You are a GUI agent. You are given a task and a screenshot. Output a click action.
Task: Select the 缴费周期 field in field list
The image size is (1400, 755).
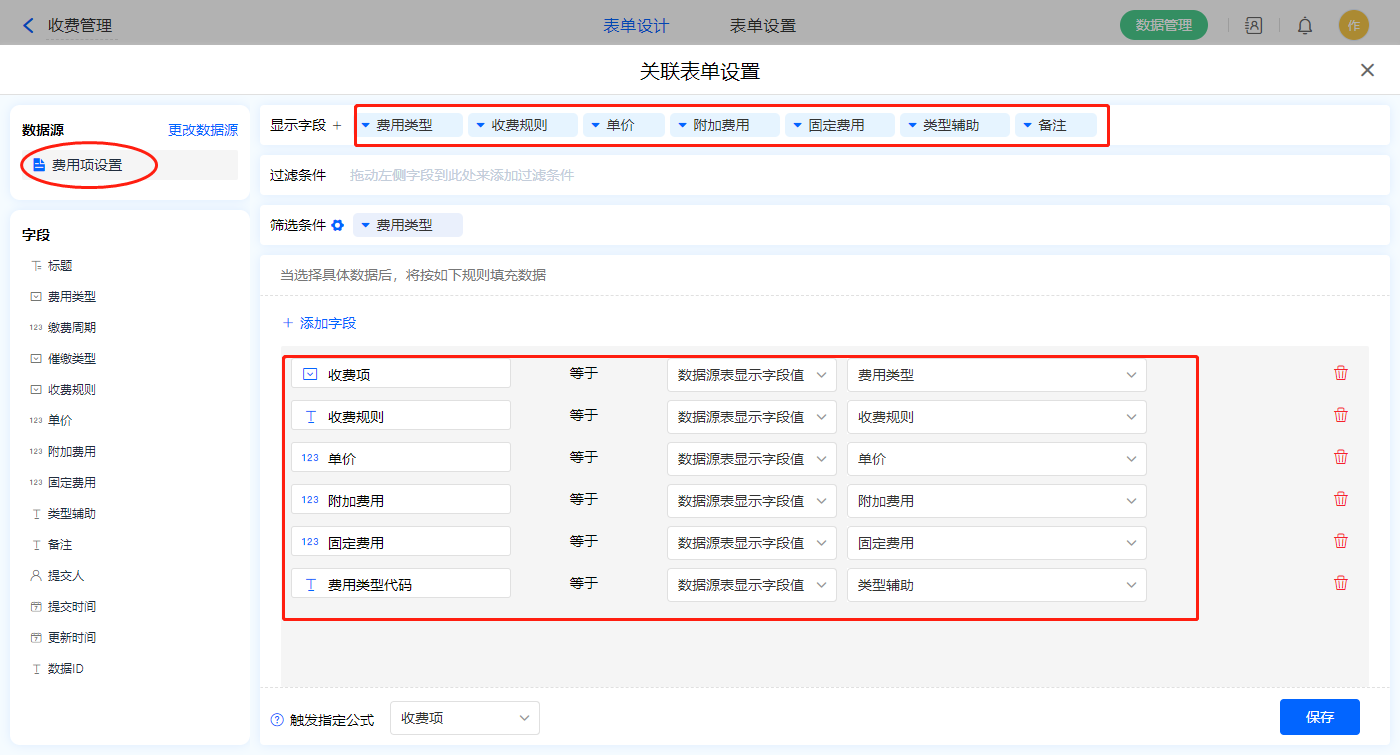tap(72, 328)
